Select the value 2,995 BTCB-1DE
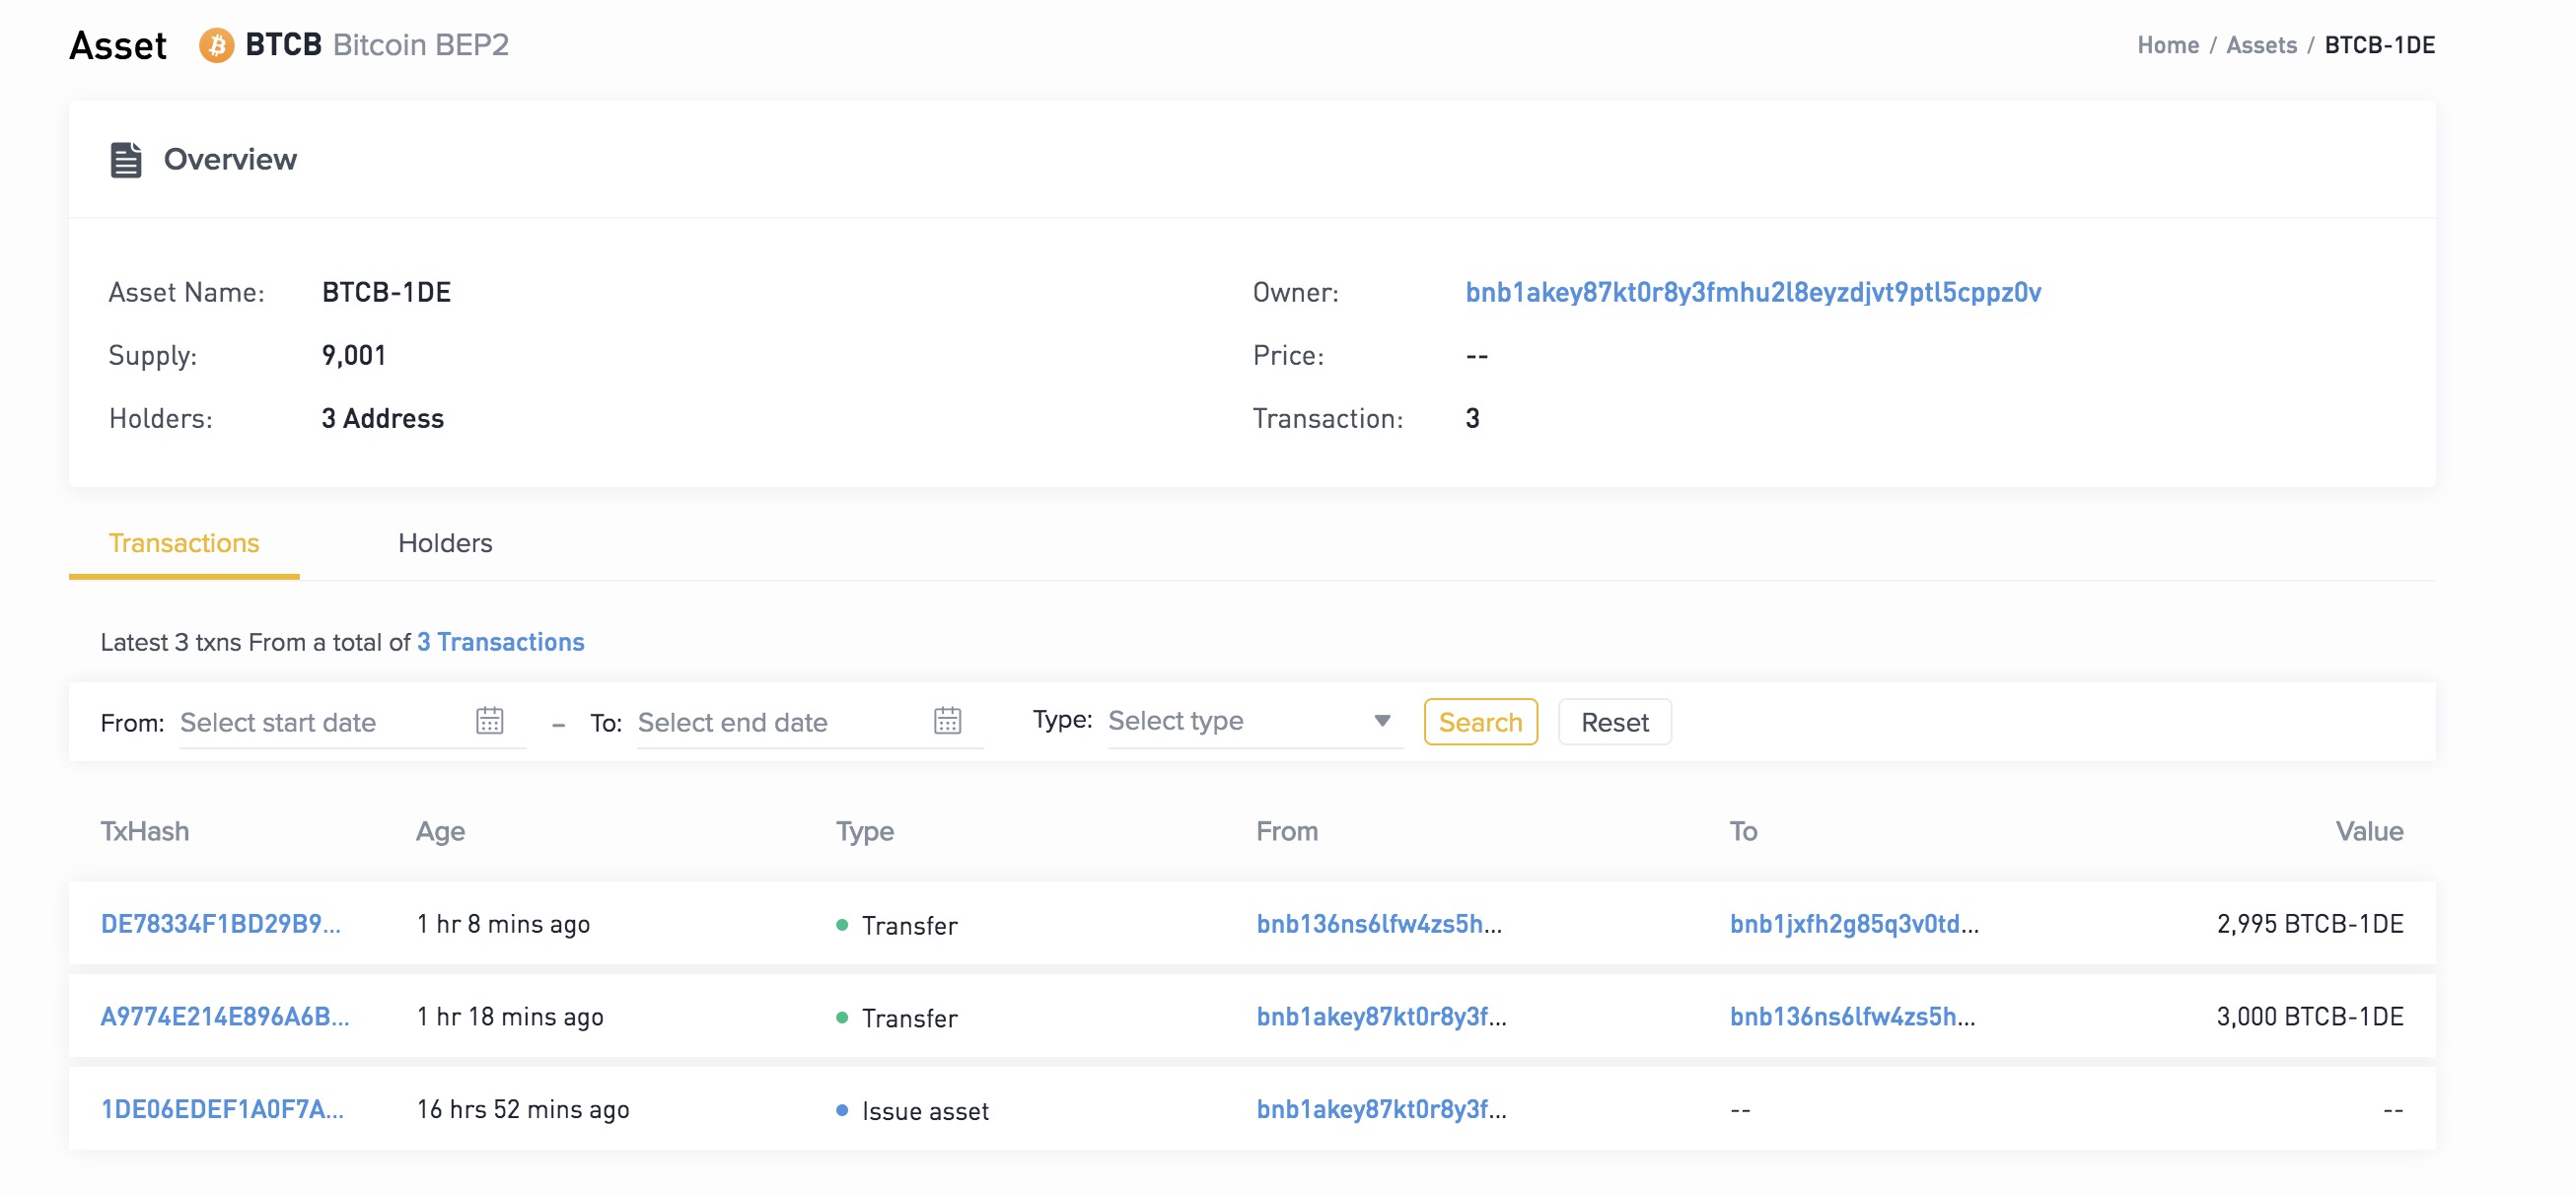Image resolution: width=2576 pixels, height=1195 pixels. (x=2310, y=923)
